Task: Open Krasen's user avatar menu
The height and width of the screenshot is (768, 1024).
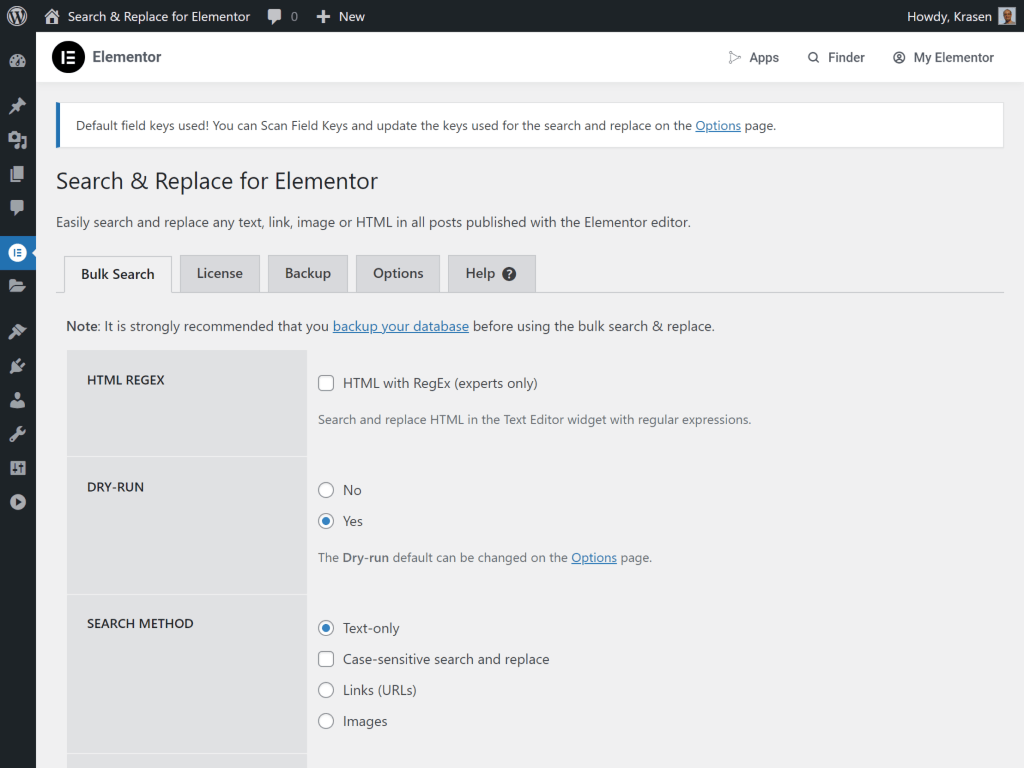Action: pyautogui.click(x=1007, y=16)
